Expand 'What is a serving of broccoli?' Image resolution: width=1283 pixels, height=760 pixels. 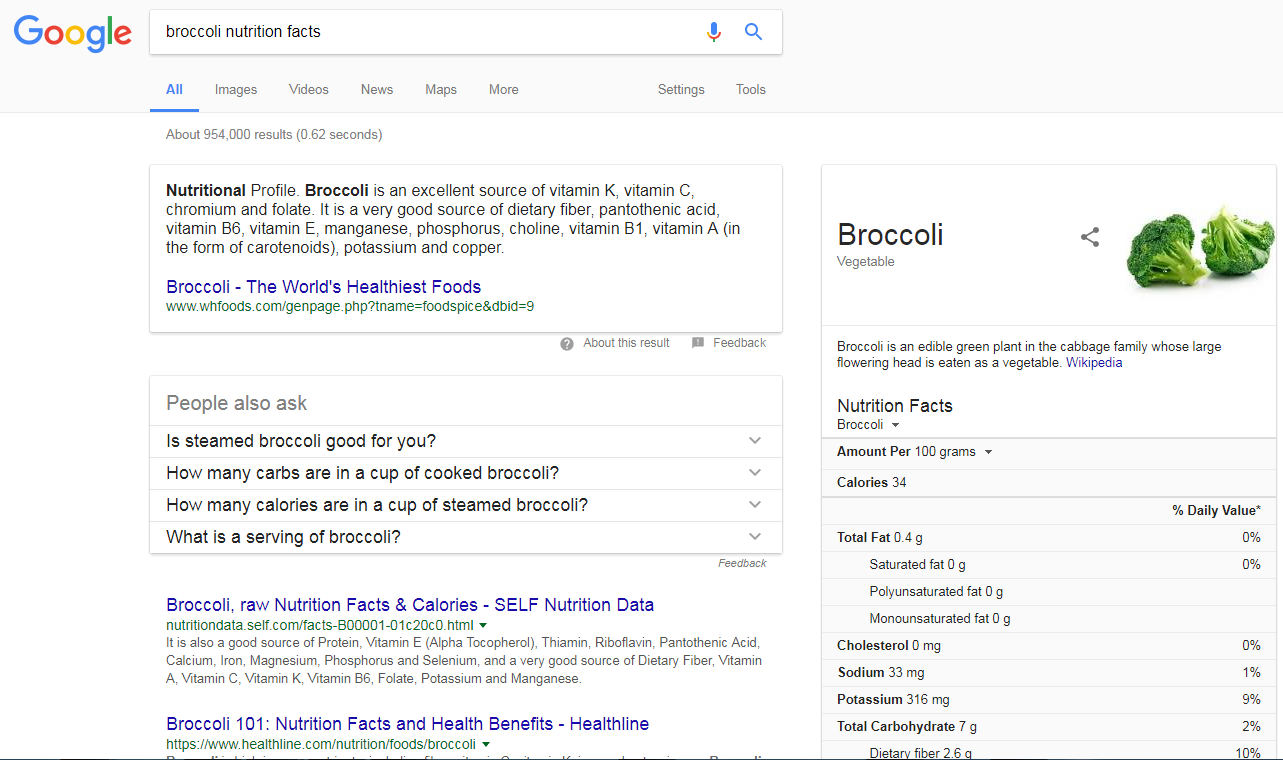coord(754,537)
